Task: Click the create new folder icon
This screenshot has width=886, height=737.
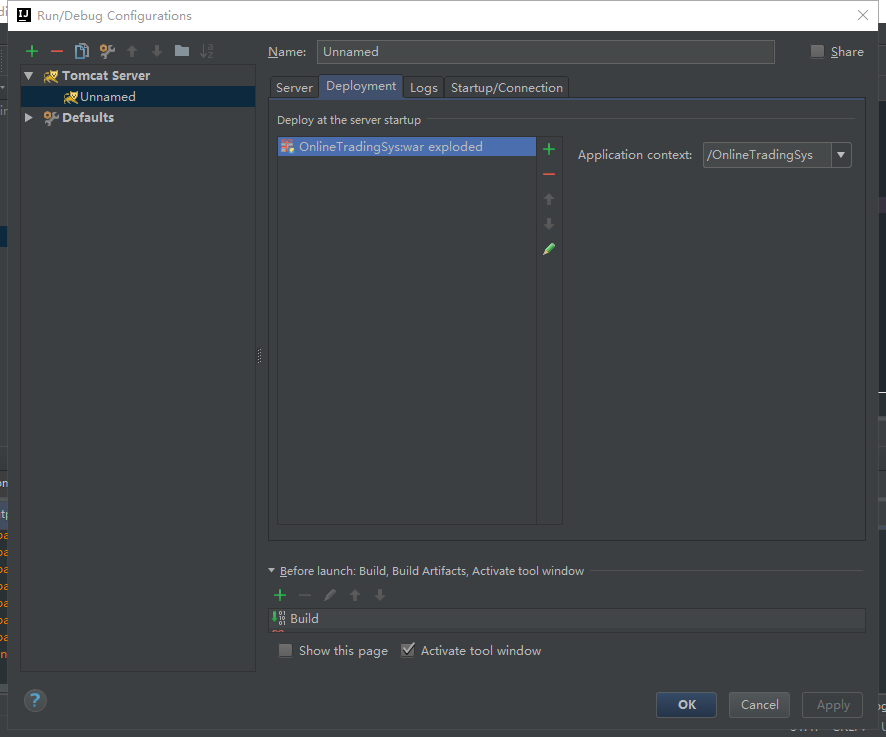Action: (181, 51)
